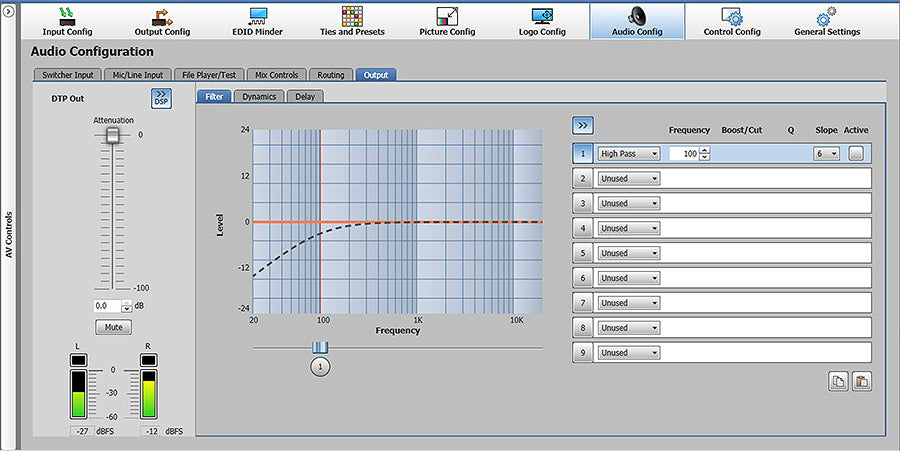This screenshot has width=900, height=451.
Task: Switch to the File Player/Test tab
Action: tap(209, 75)
